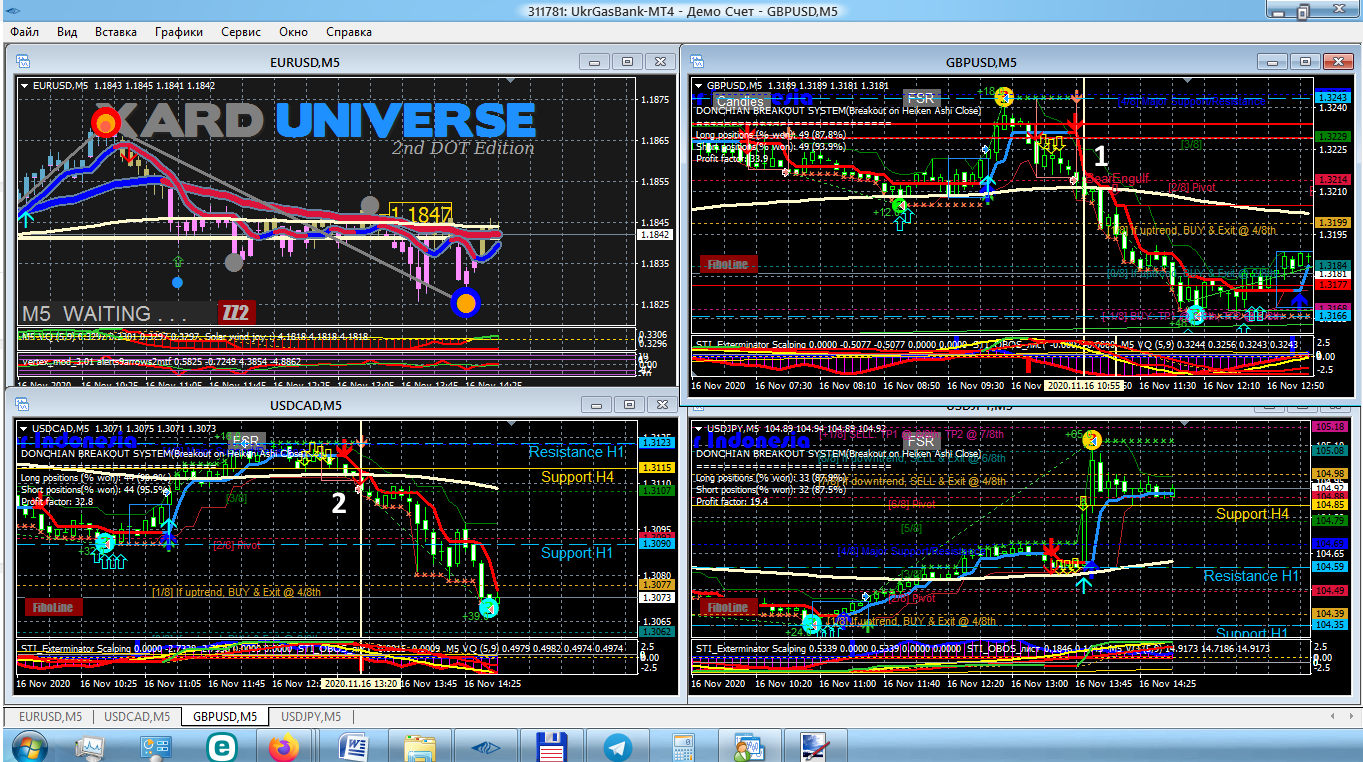The height and width of the screenshot is (762, 1363).
Task: Click the 2020.11.16 13:20 crosshair time label
Action: click(361, 684)
